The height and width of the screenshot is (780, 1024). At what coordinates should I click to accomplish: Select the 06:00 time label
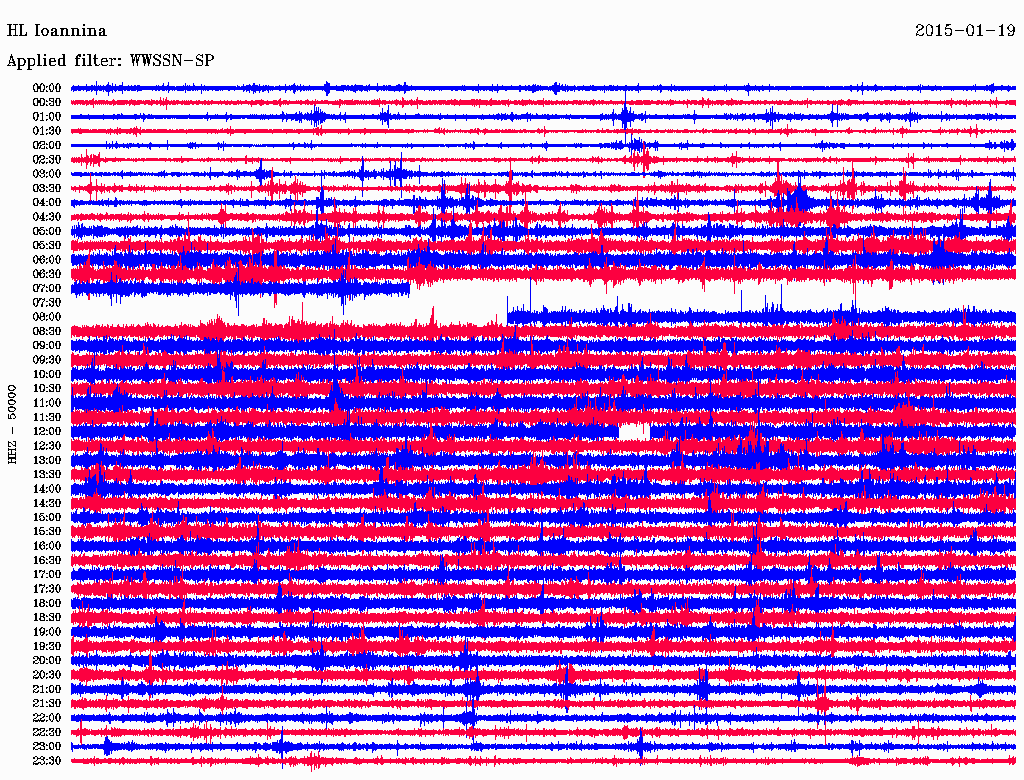[x=47, y=259]
